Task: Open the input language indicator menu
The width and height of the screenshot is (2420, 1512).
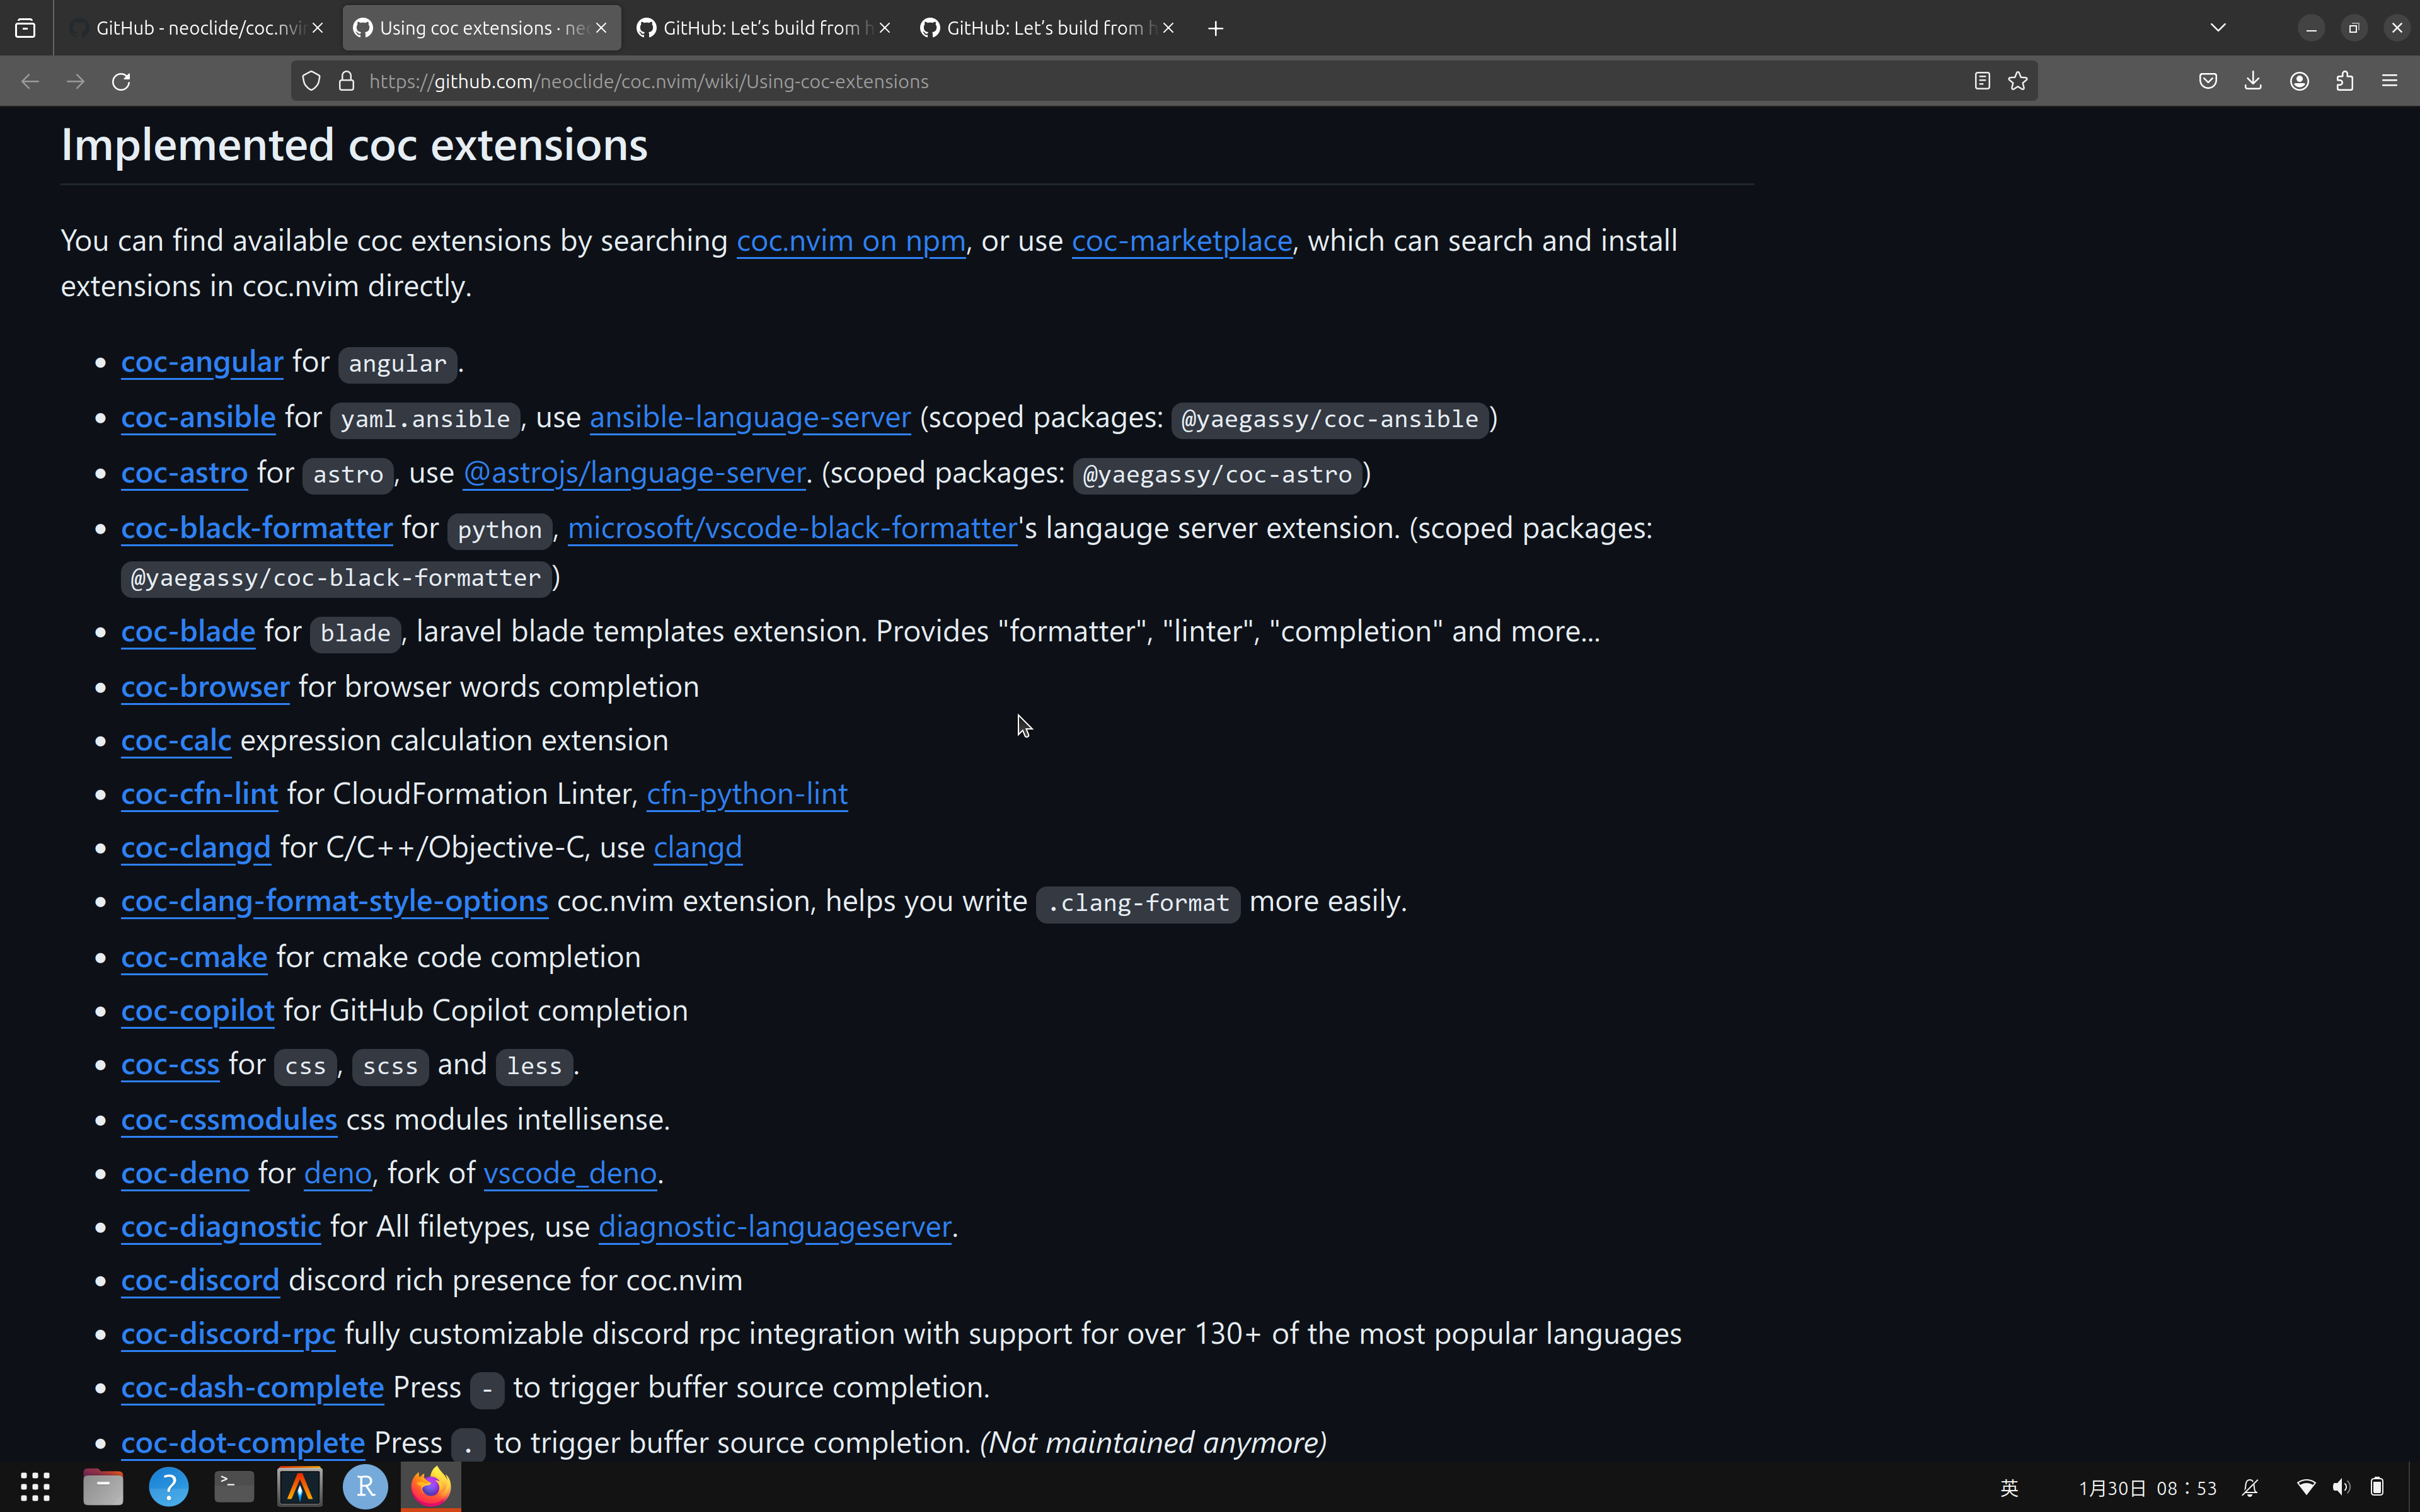Action: 2009,1488
